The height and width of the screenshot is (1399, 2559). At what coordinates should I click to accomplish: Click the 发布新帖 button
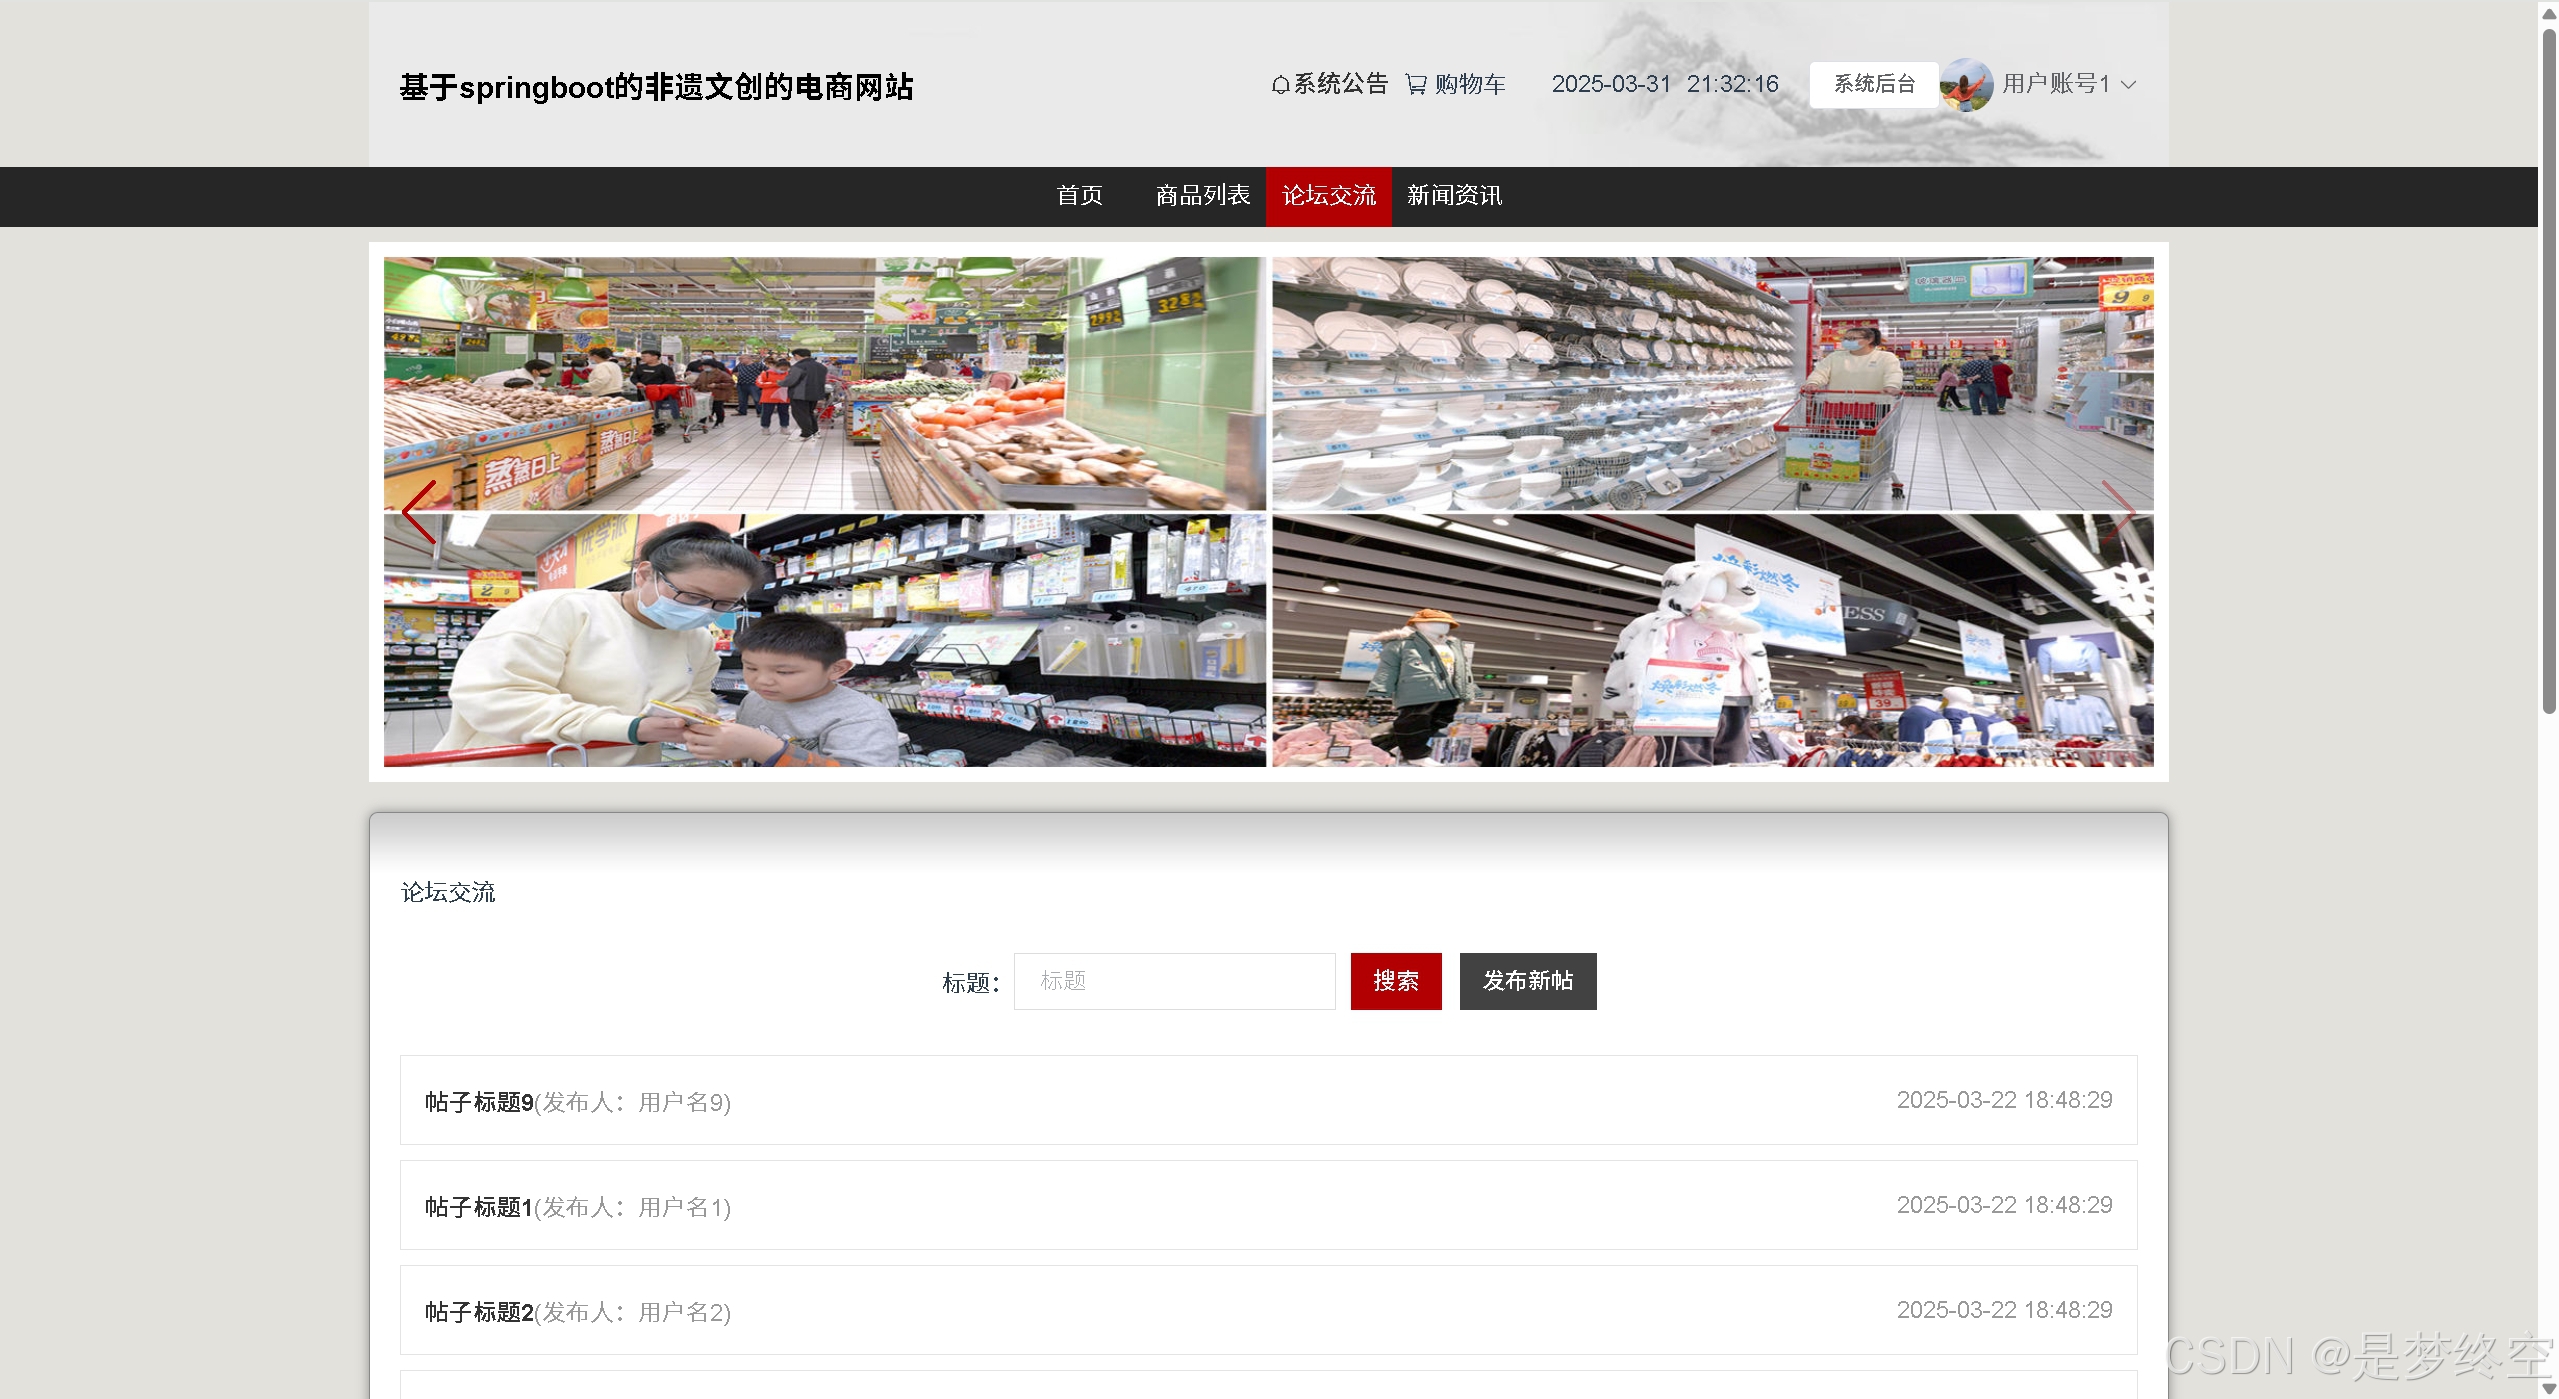pyautogui.click(x=1527, y=981)
